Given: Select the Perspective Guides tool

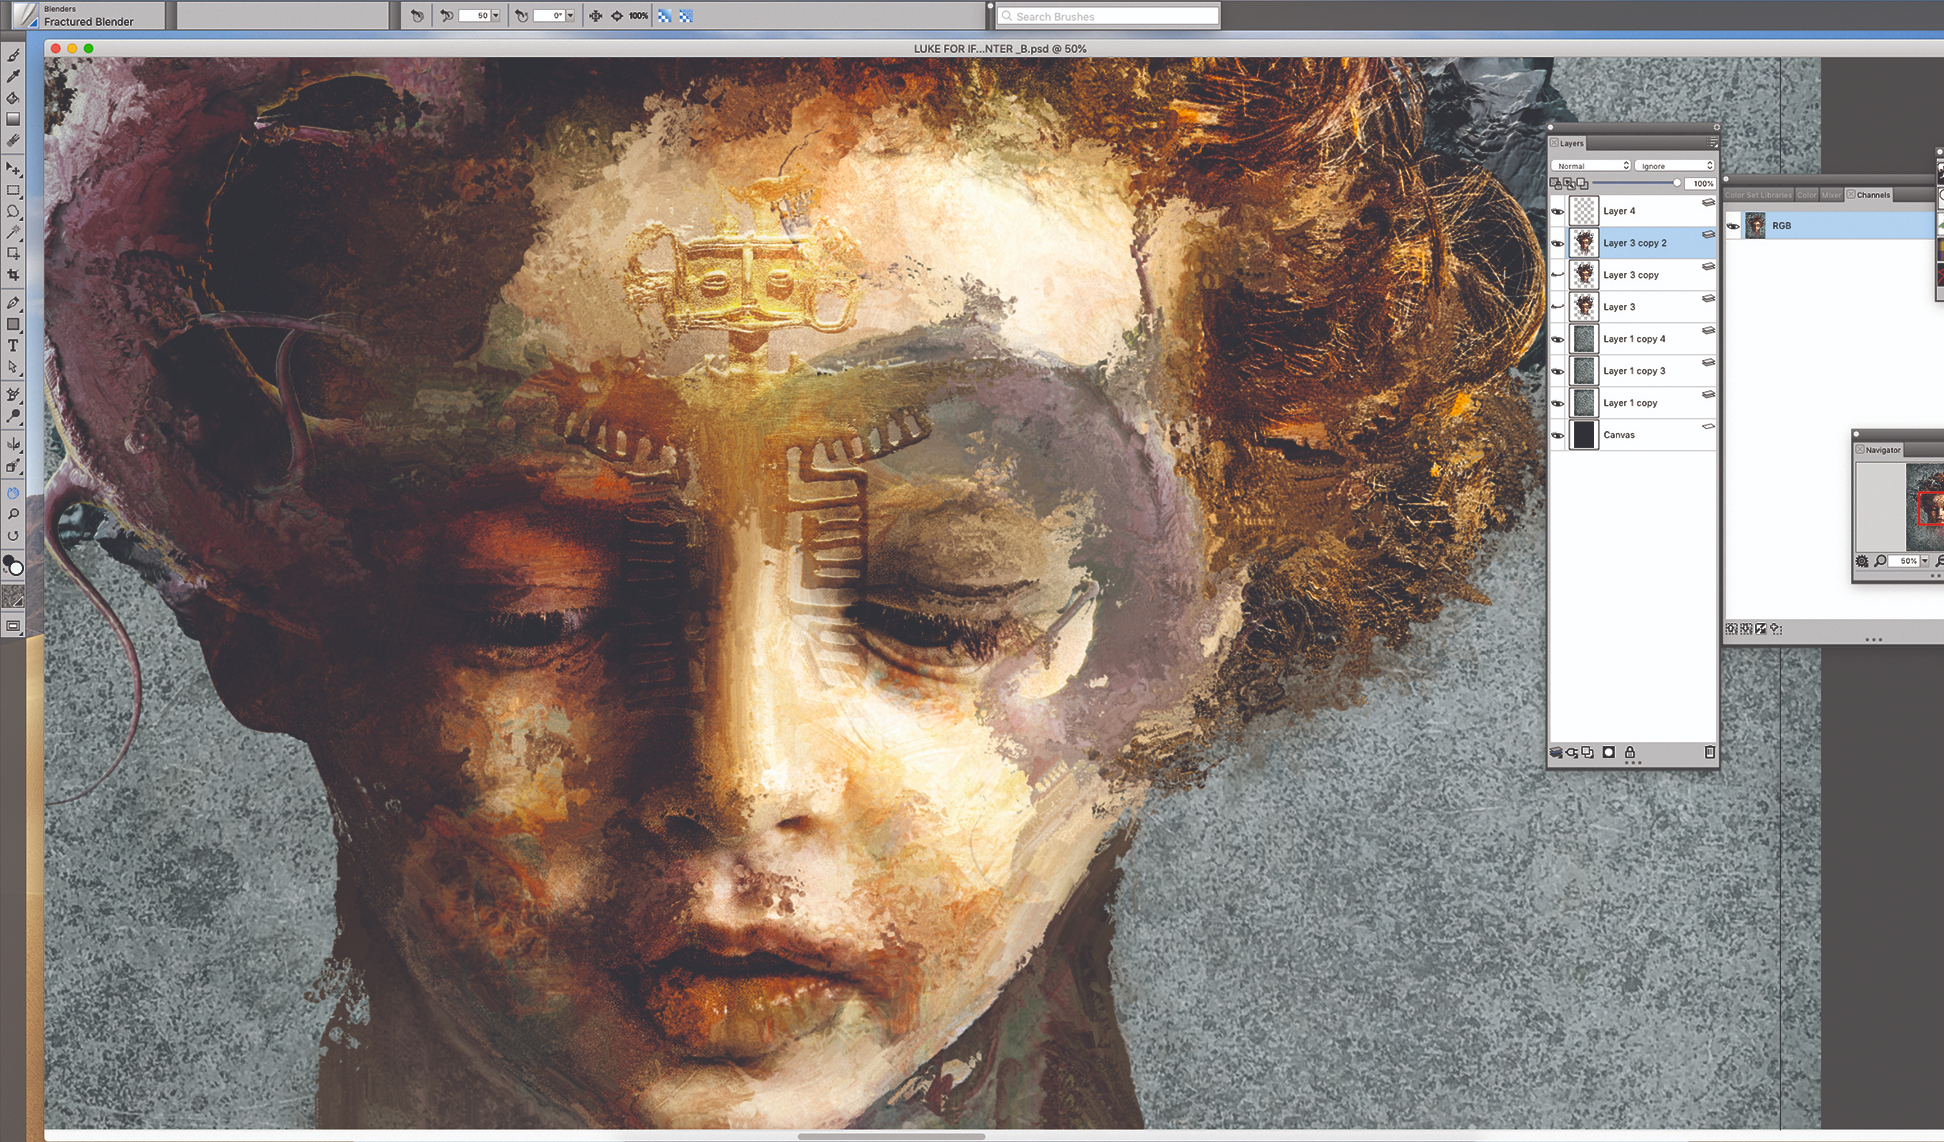Looking at the screenshot, I should point(13,466).
